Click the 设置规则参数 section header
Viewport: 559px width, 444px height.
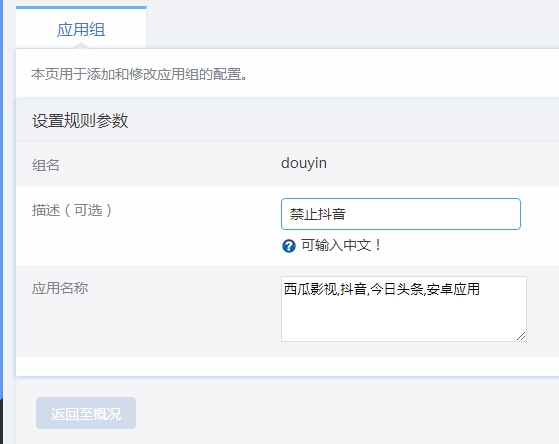tap(80, 121)
